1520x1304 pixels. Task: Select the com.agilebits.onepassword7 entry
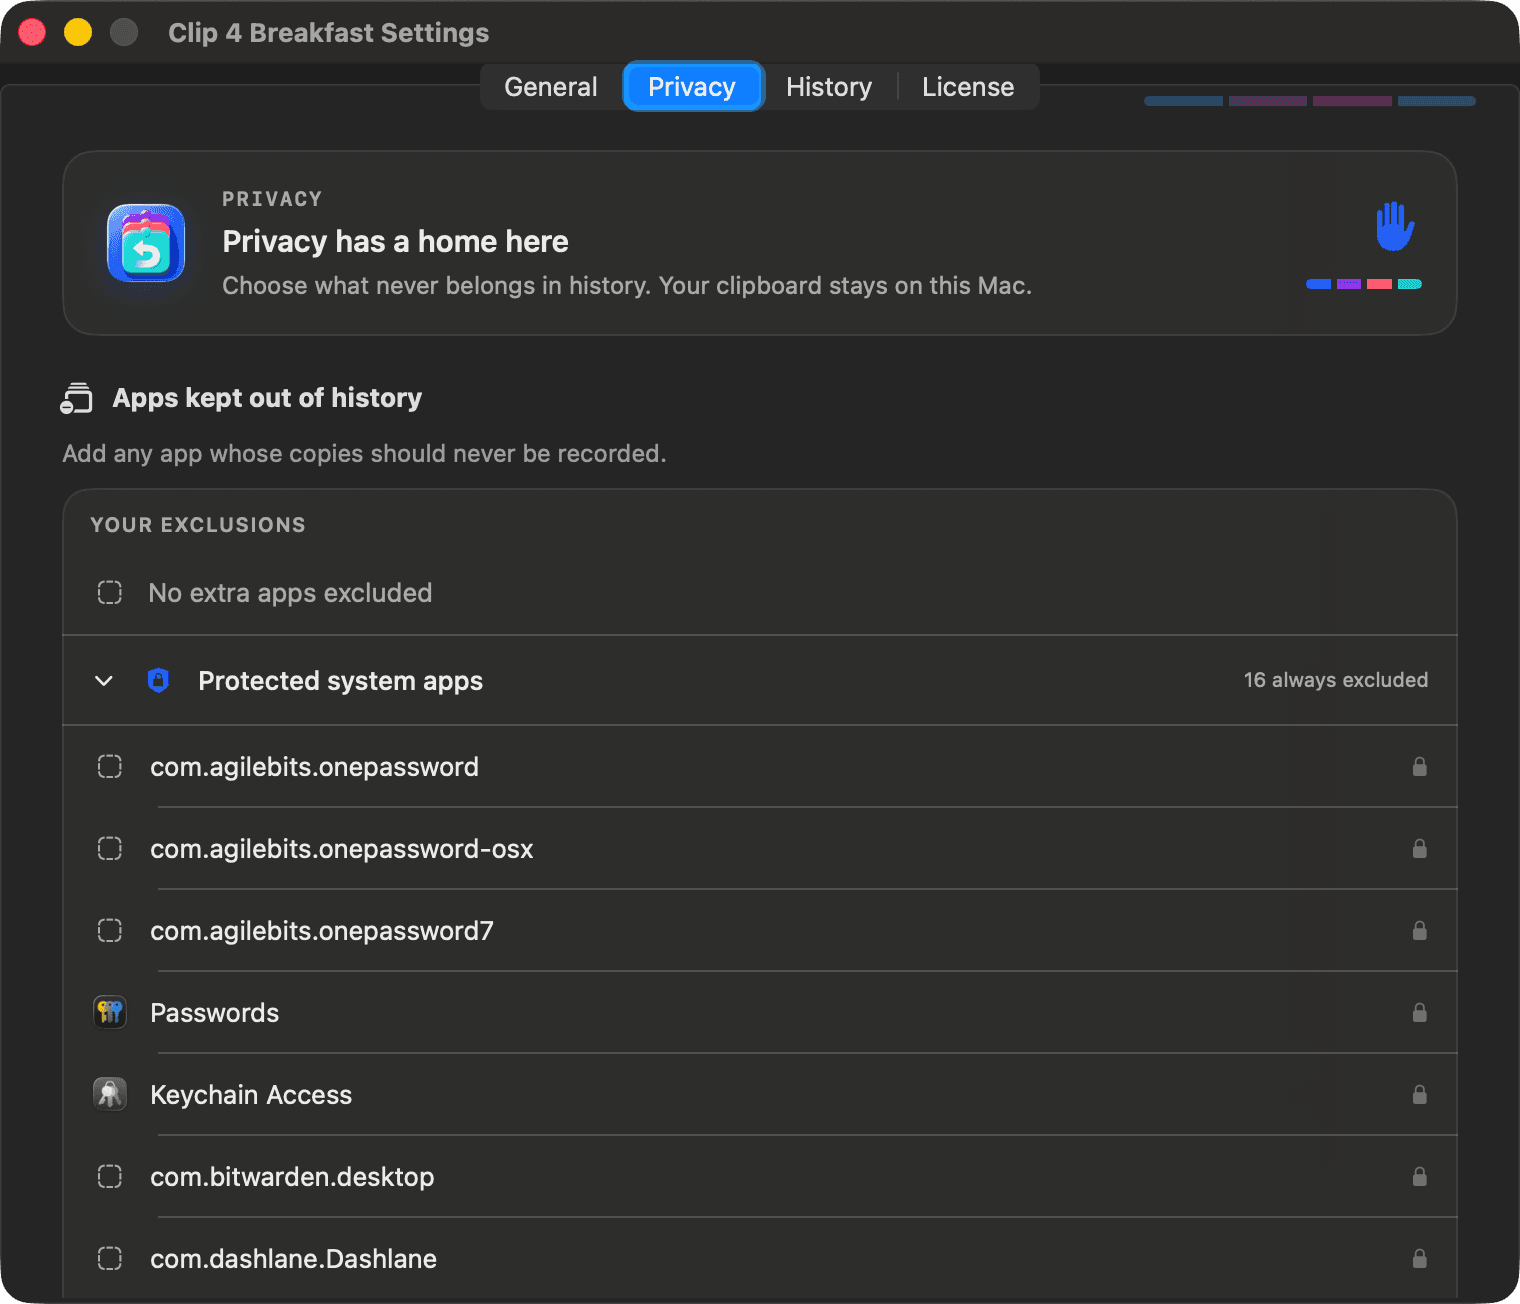(x=760, y=931)
